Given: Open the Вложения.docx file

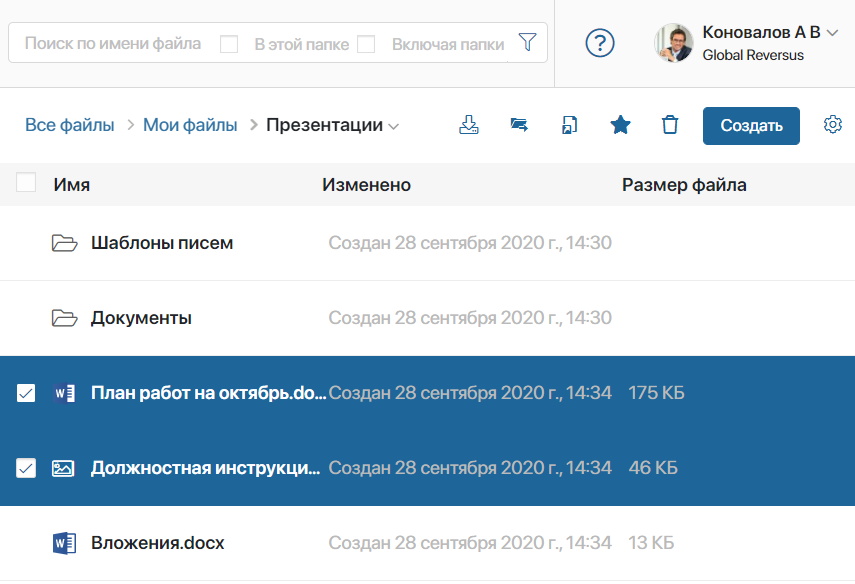Looking at the screenshot, I should tap(158, 543).
